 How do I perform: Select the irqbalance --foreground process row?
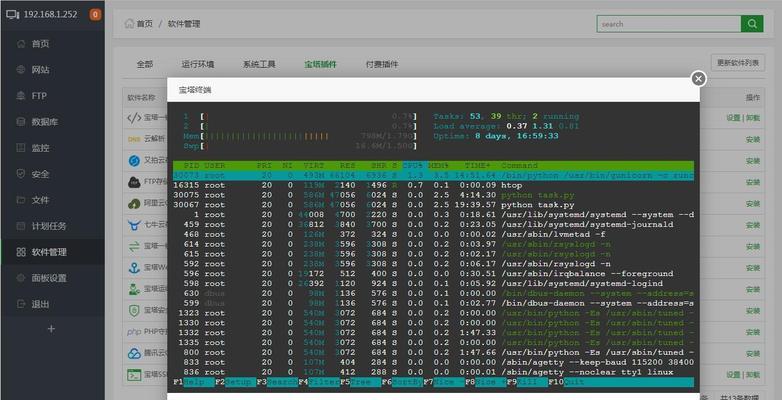[x=433, y=274]
